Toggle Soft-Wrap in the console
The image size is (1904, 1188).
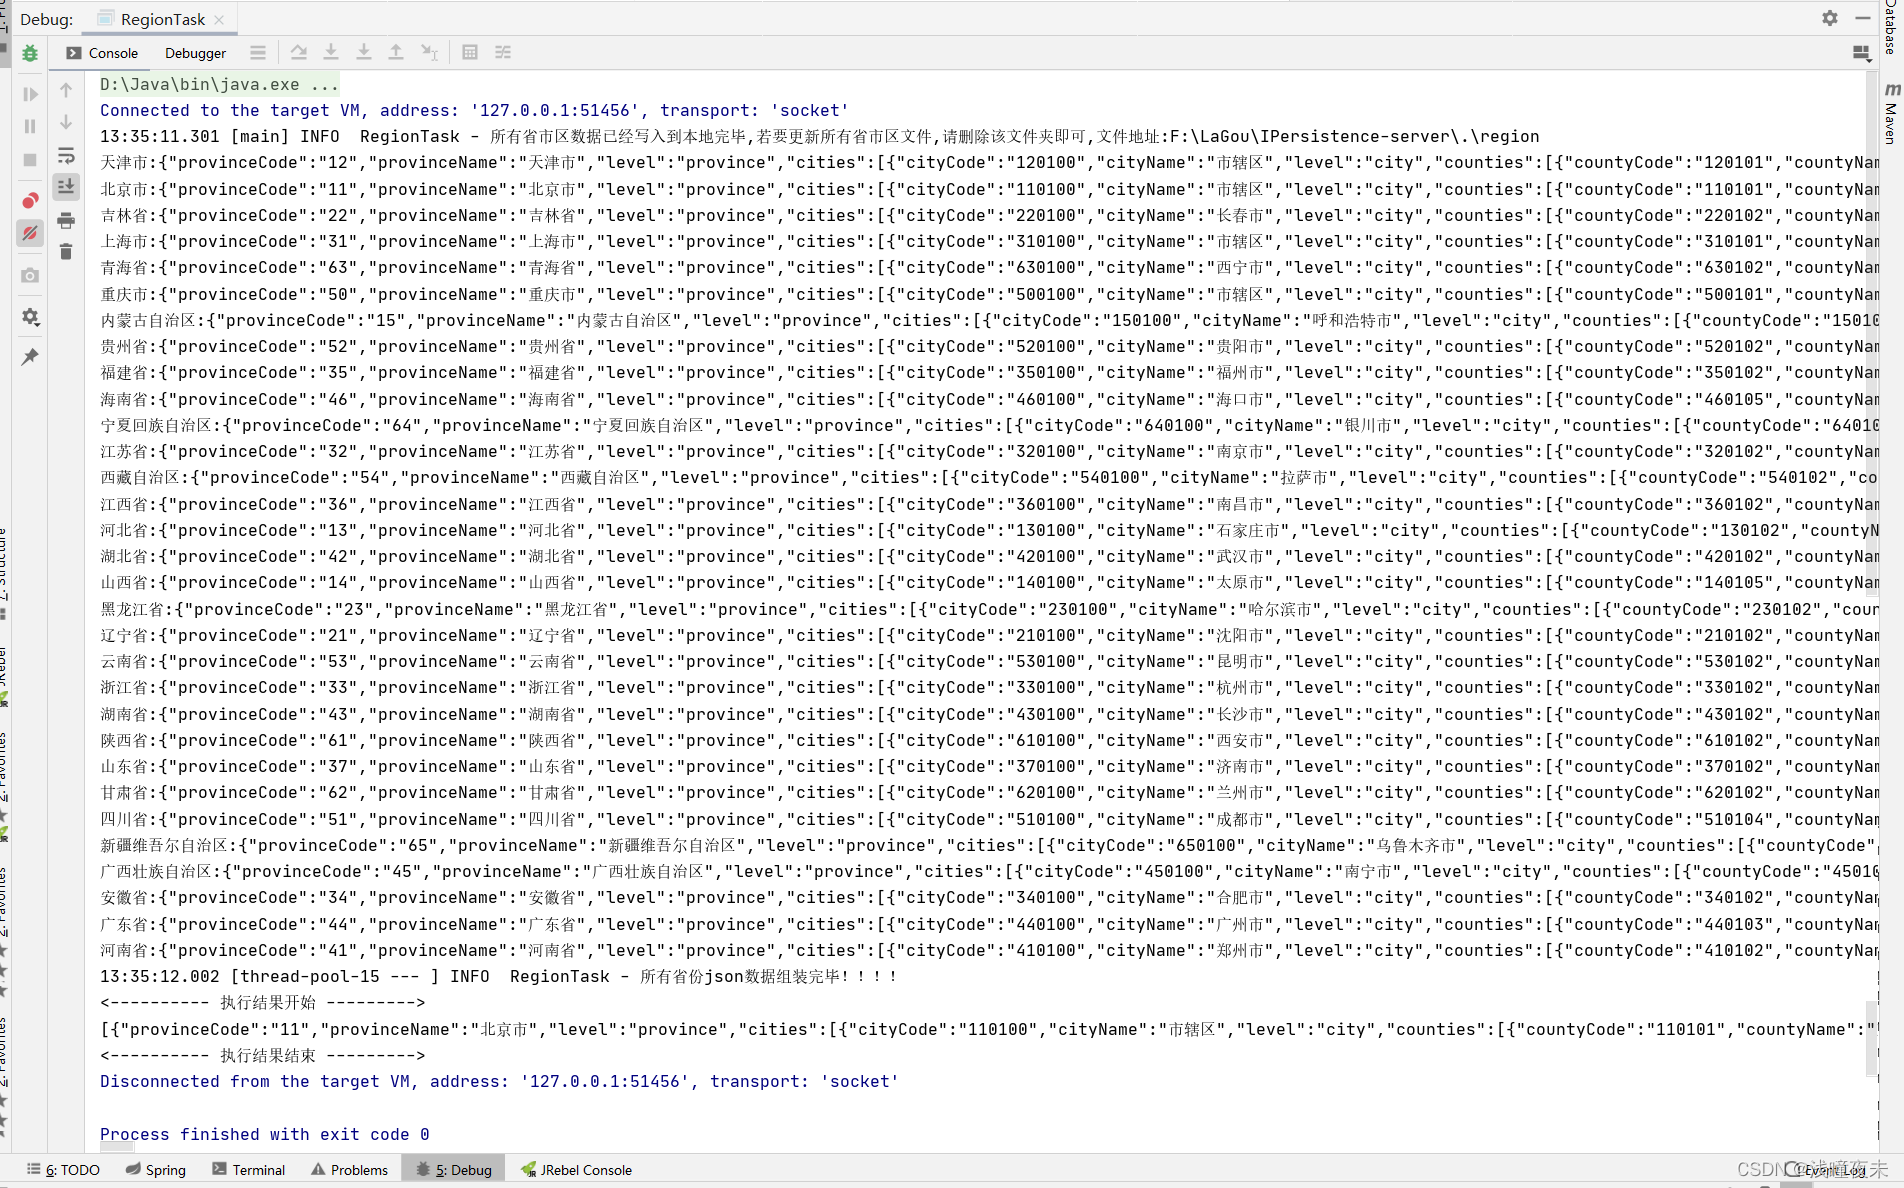point(66,155)
